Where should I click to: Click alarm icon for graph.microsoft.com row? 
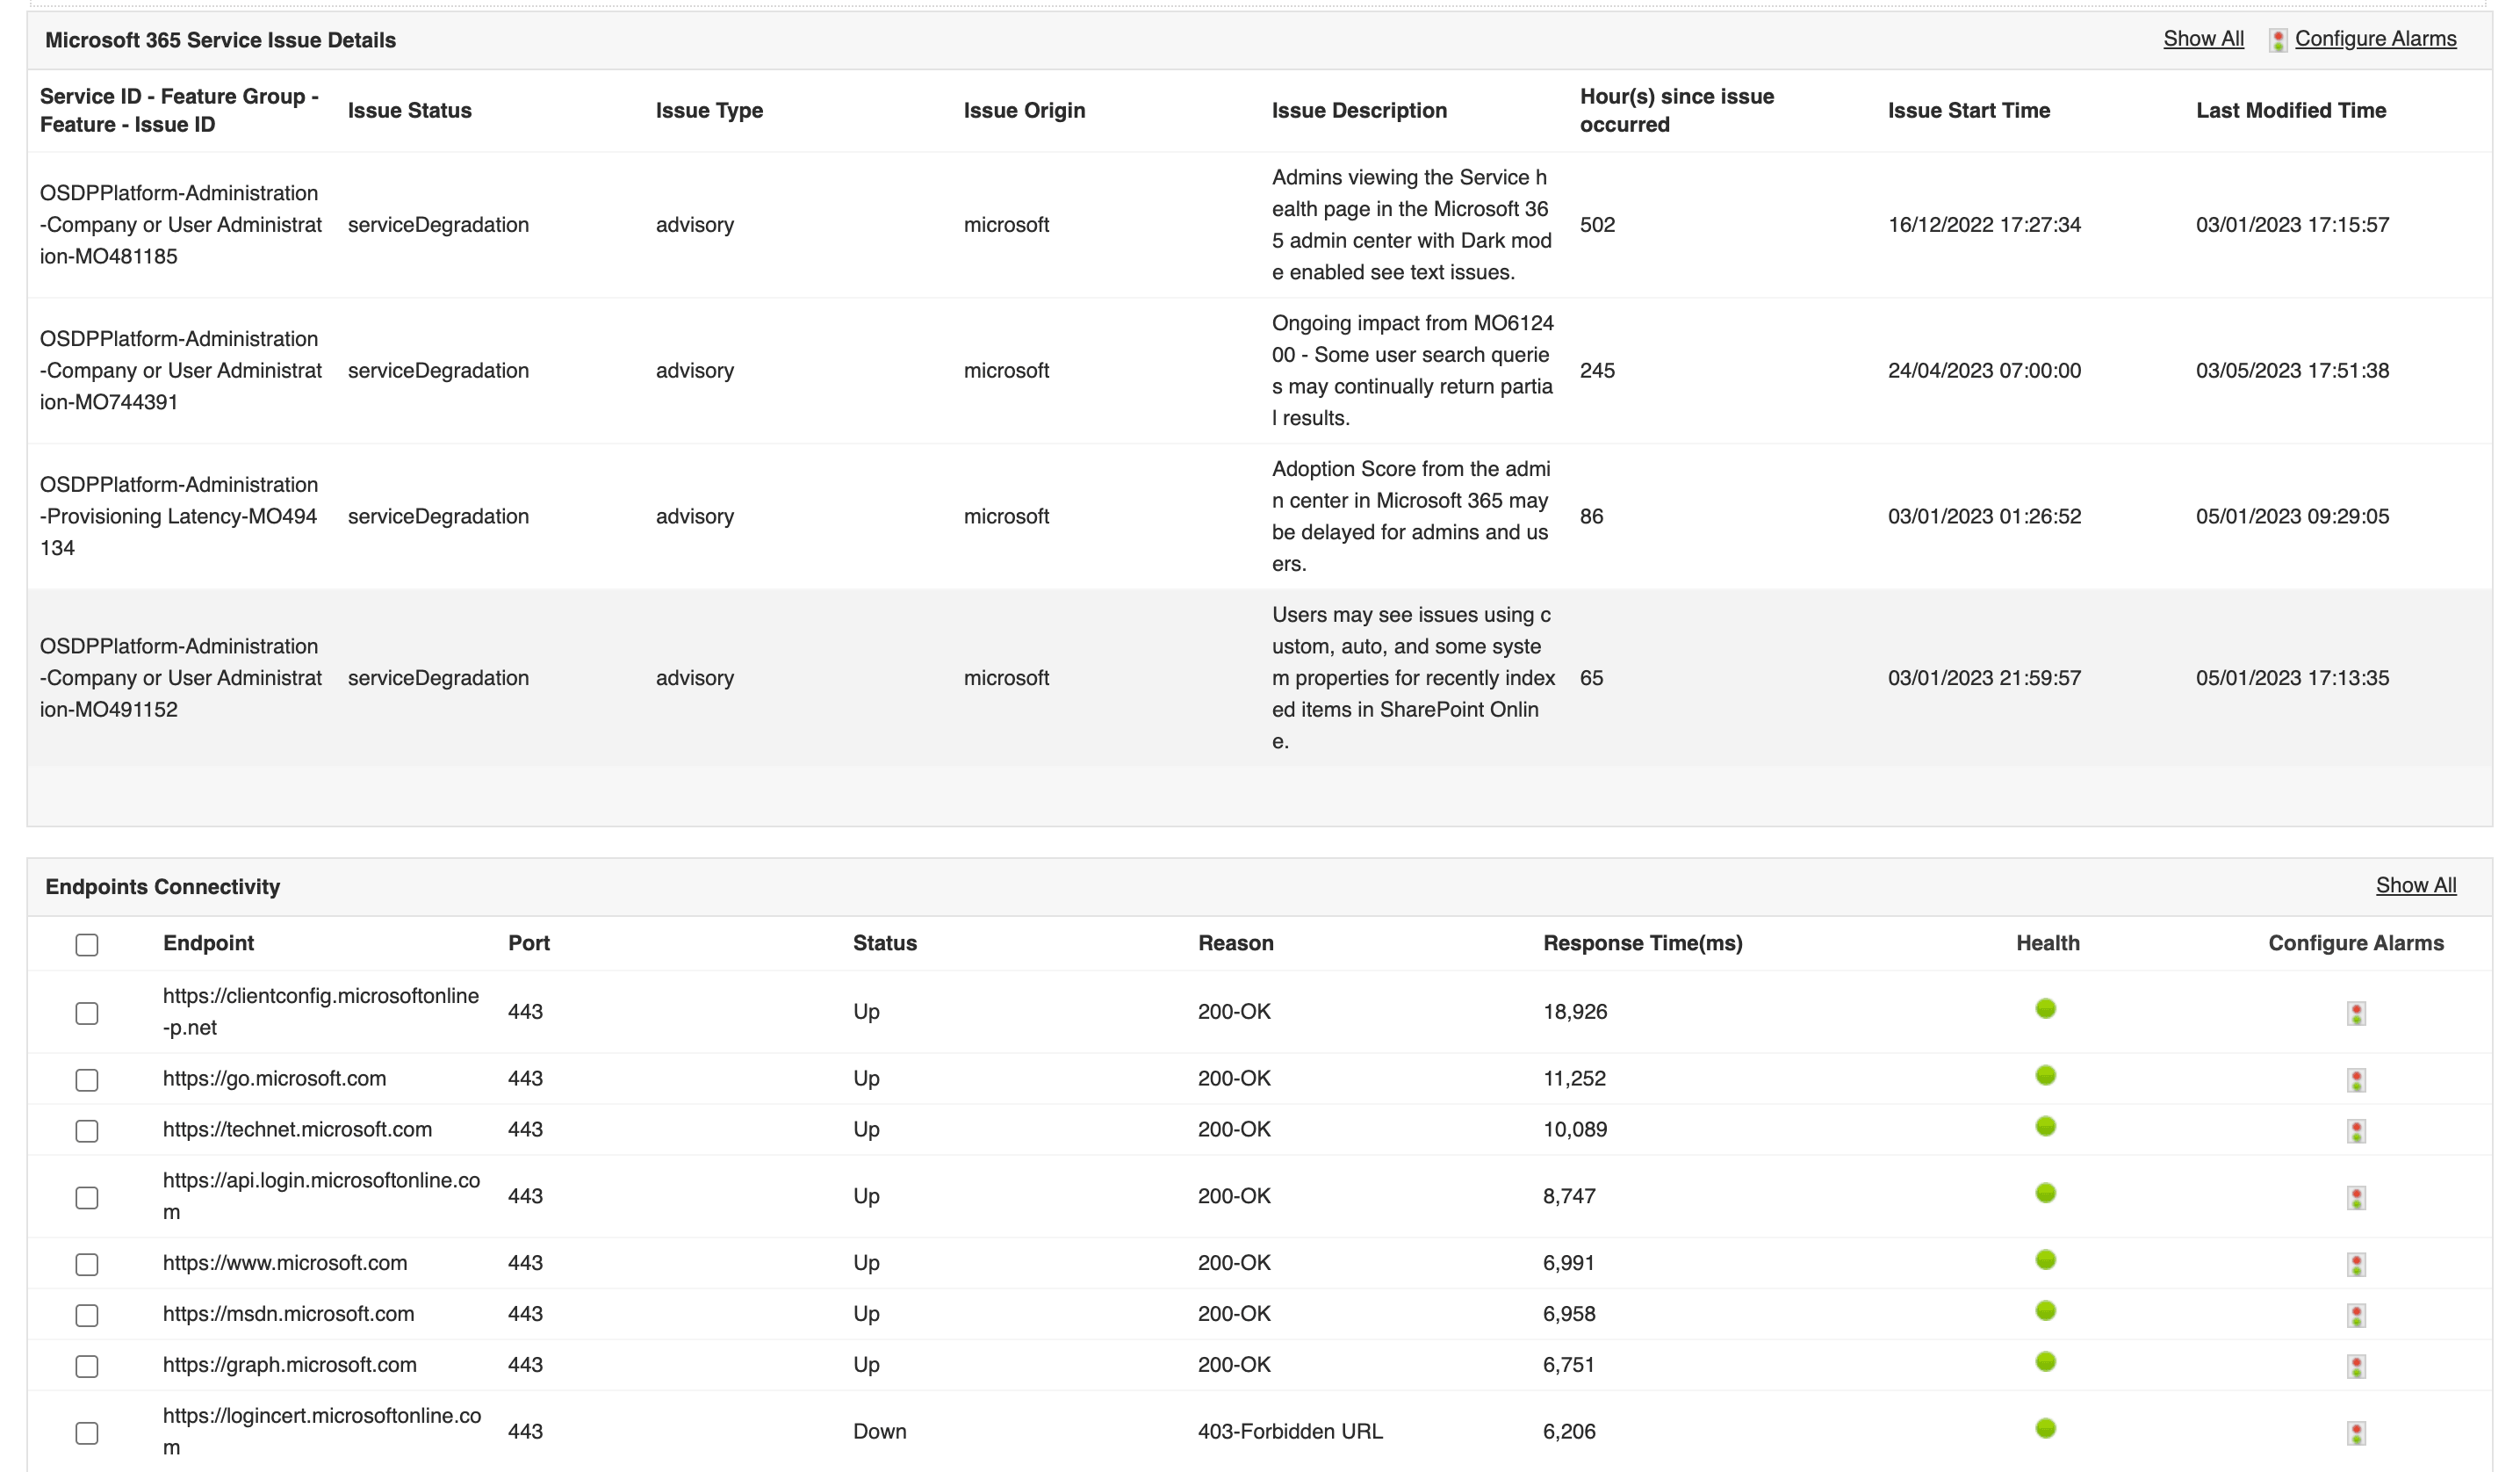[2356, 1366]
